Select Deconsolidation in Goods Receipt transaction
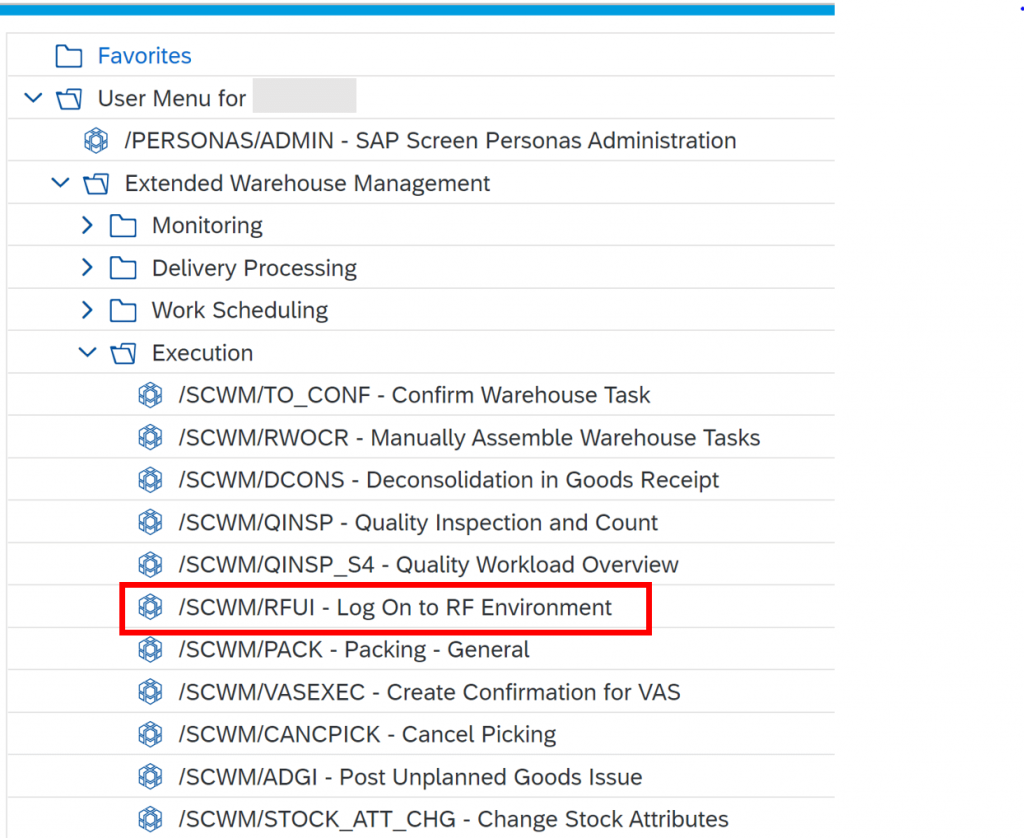Viewport: 1024px width, 838px height. click(x=449, y=480)
